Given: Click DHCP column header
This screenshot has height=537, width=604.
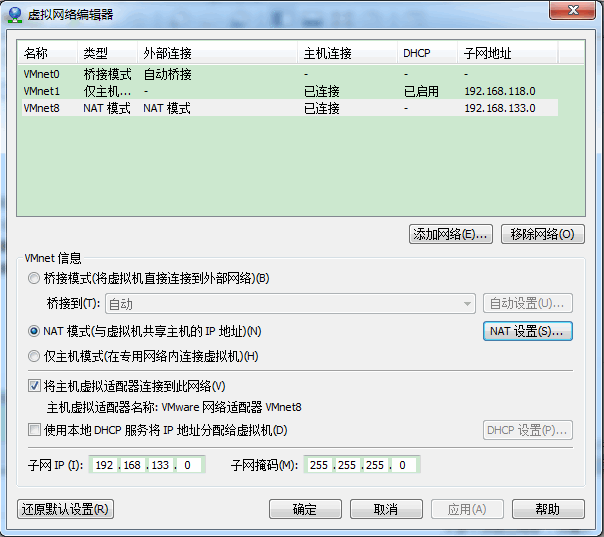Looking at the screenshot, I should coord(428,53).
